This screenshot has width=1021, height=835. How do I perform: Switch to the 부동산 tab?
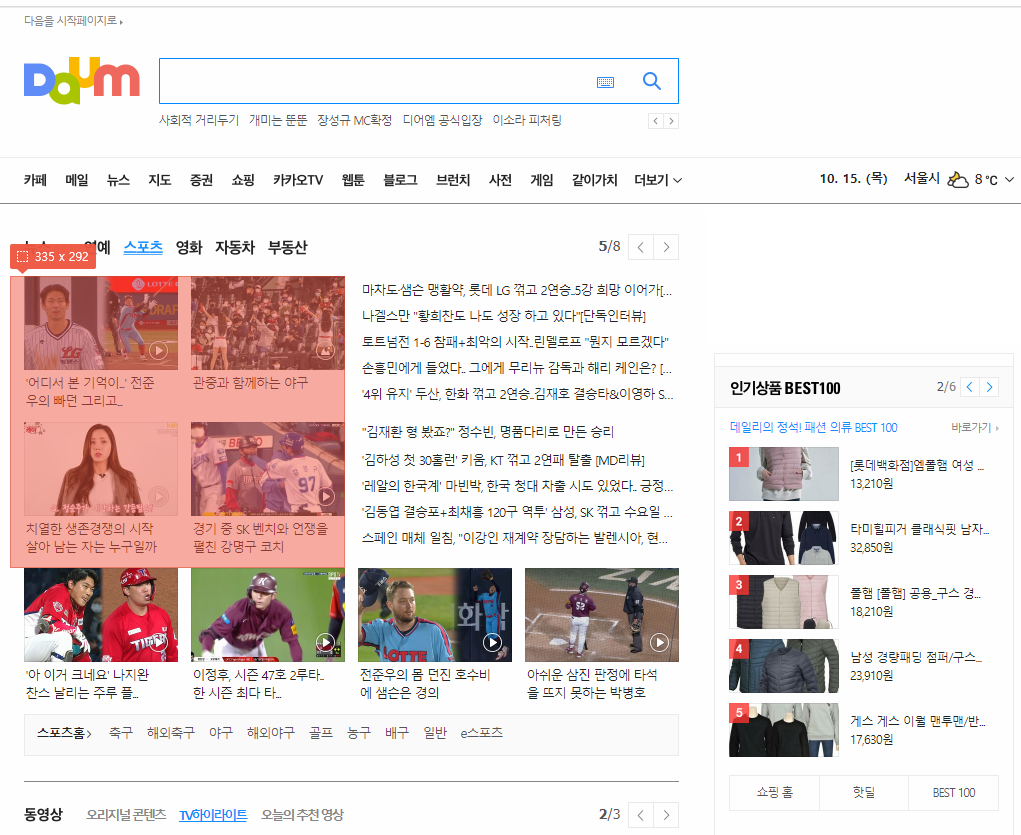point(287,248)
